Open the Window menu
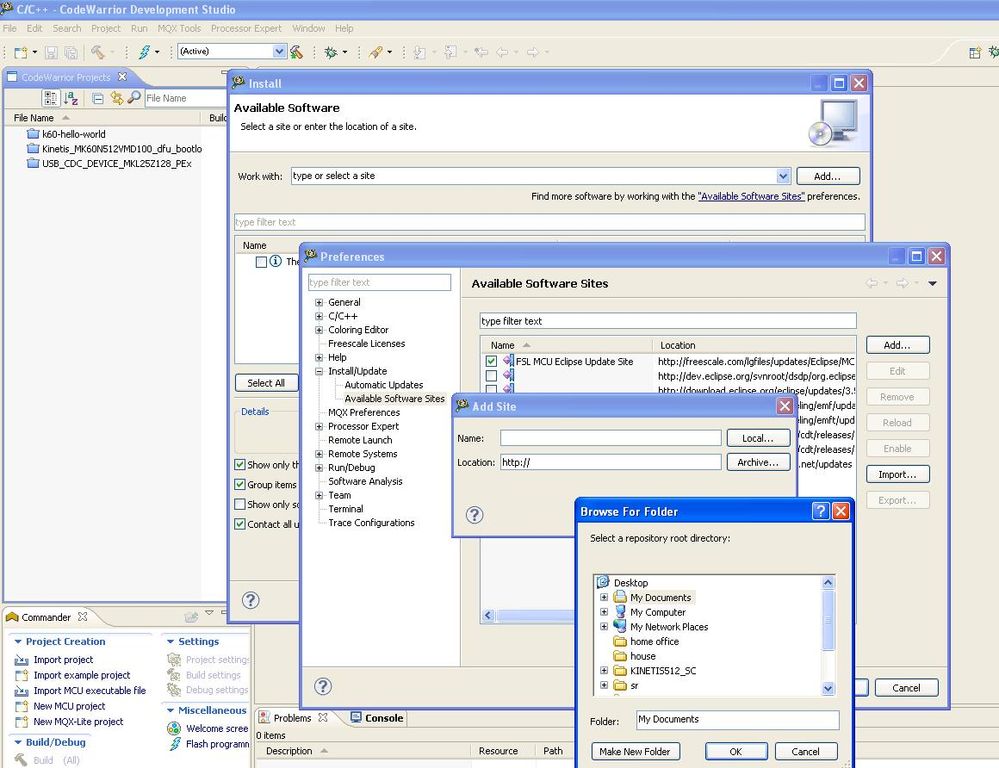 coord(308,29)
